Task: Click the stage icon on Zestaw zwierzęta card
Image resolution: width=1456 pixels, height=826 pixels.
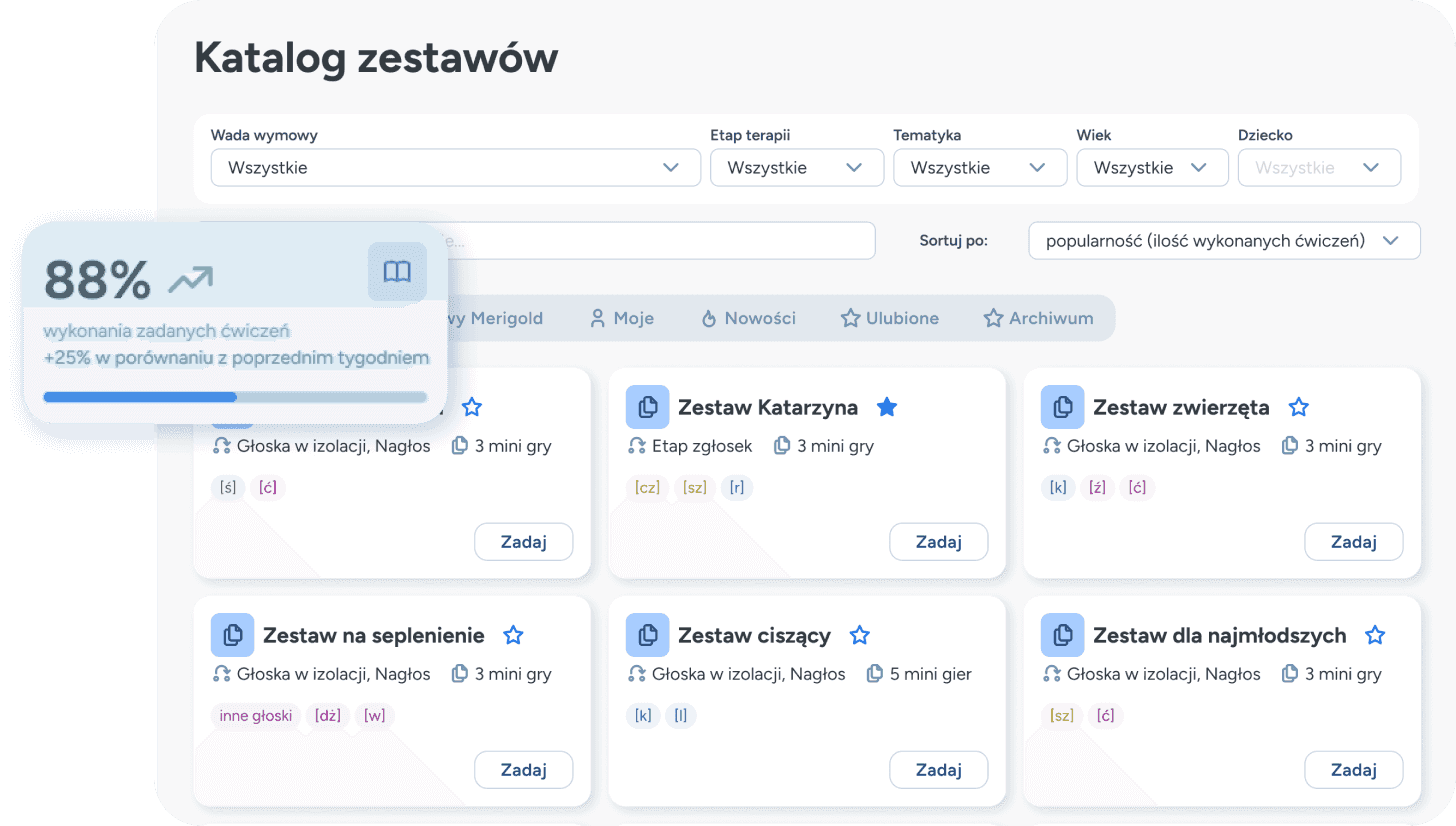Action: tap(1051, 446)
